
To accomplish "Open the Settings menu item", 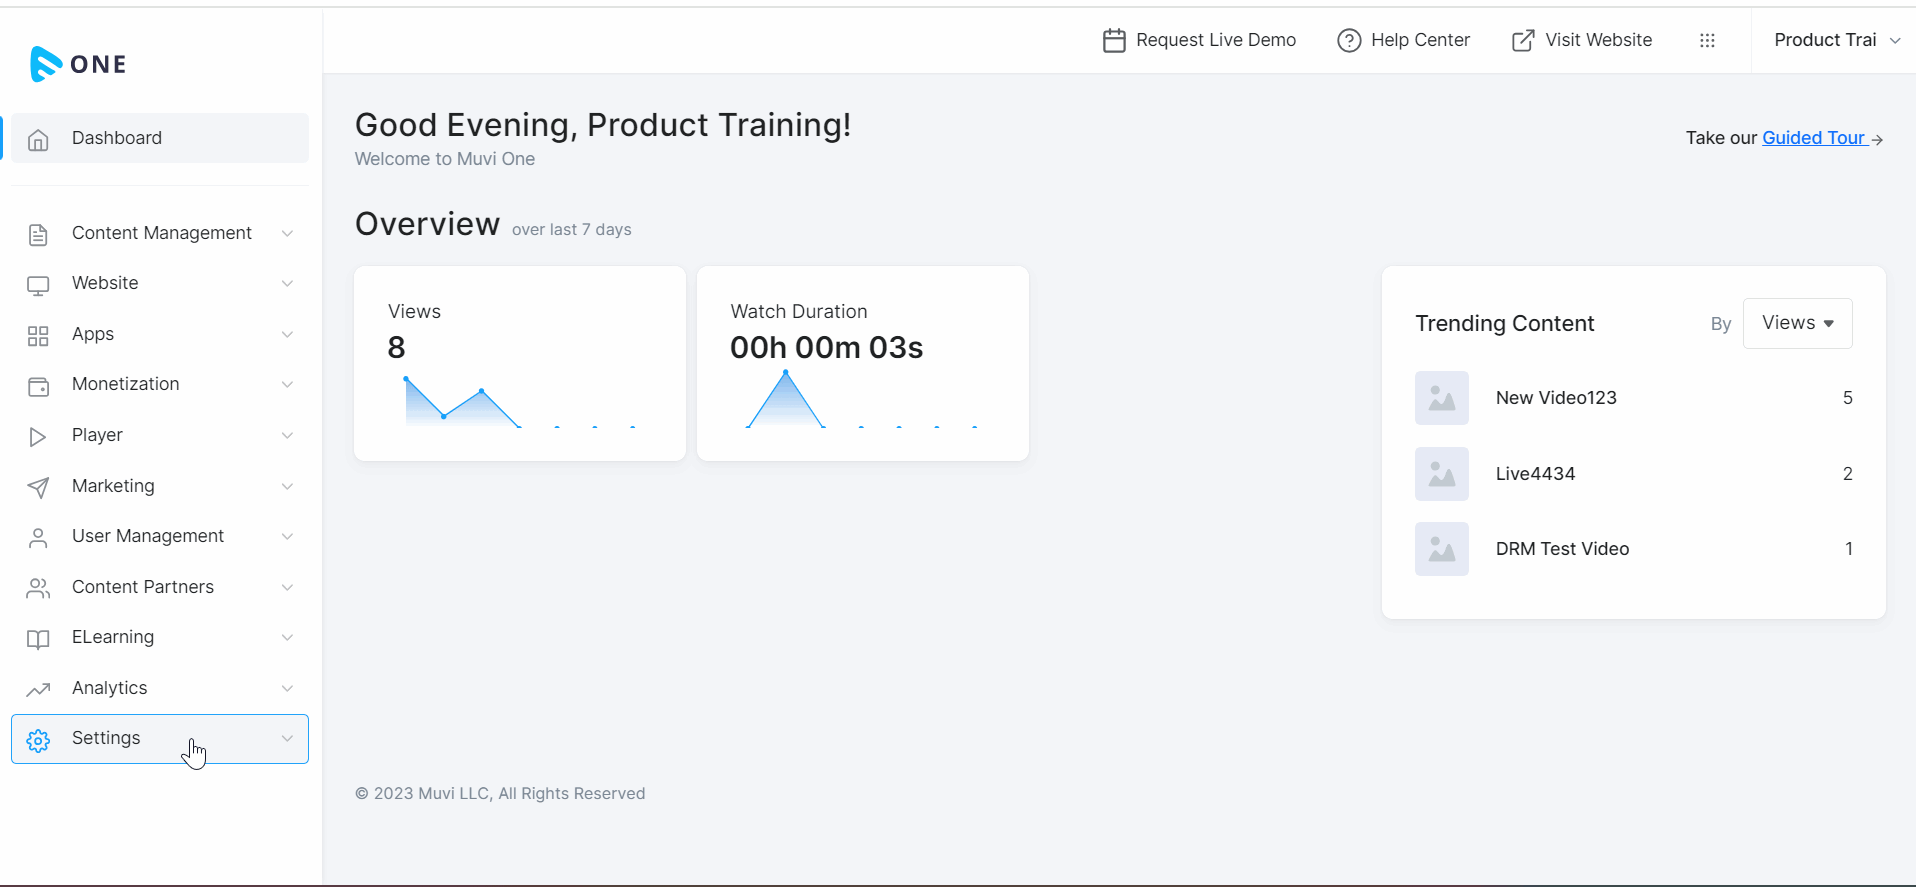I will 160,739.
